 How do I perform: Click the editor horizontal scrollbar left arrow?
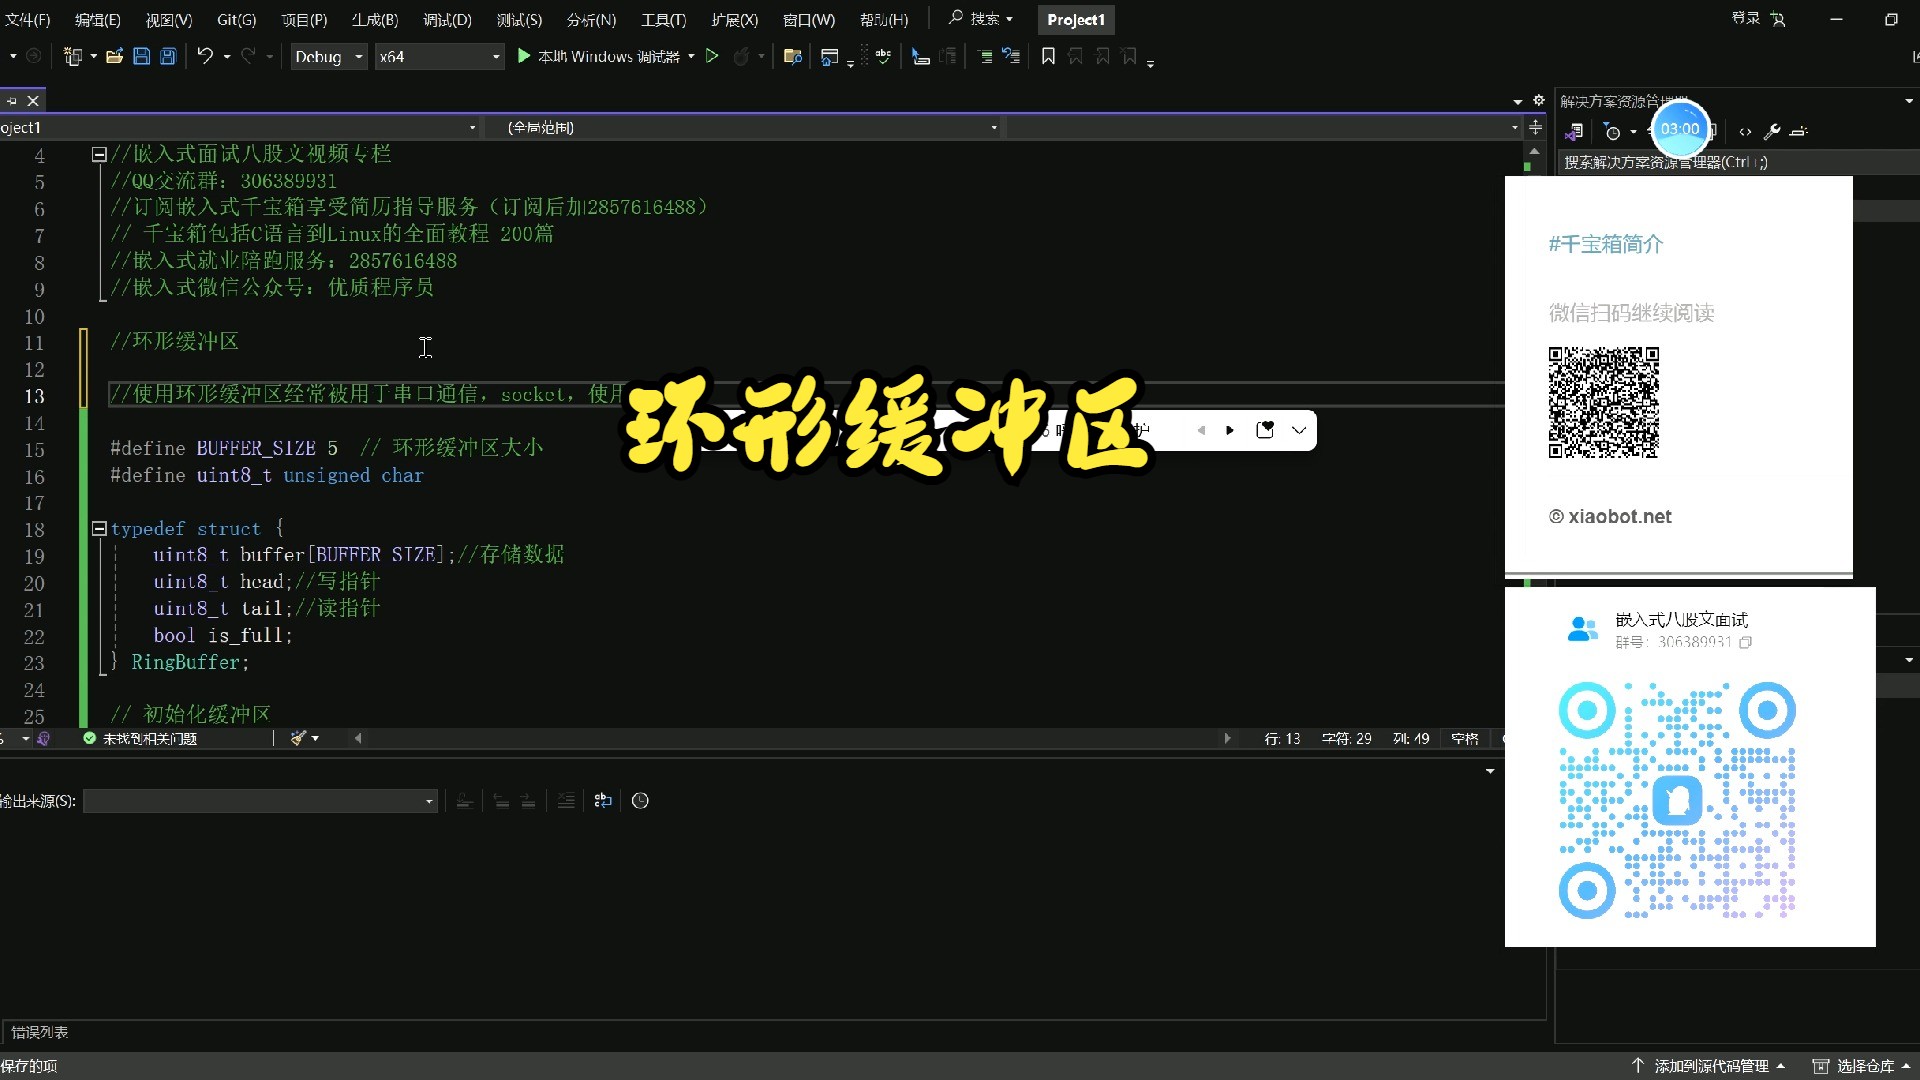click(358, 738)
